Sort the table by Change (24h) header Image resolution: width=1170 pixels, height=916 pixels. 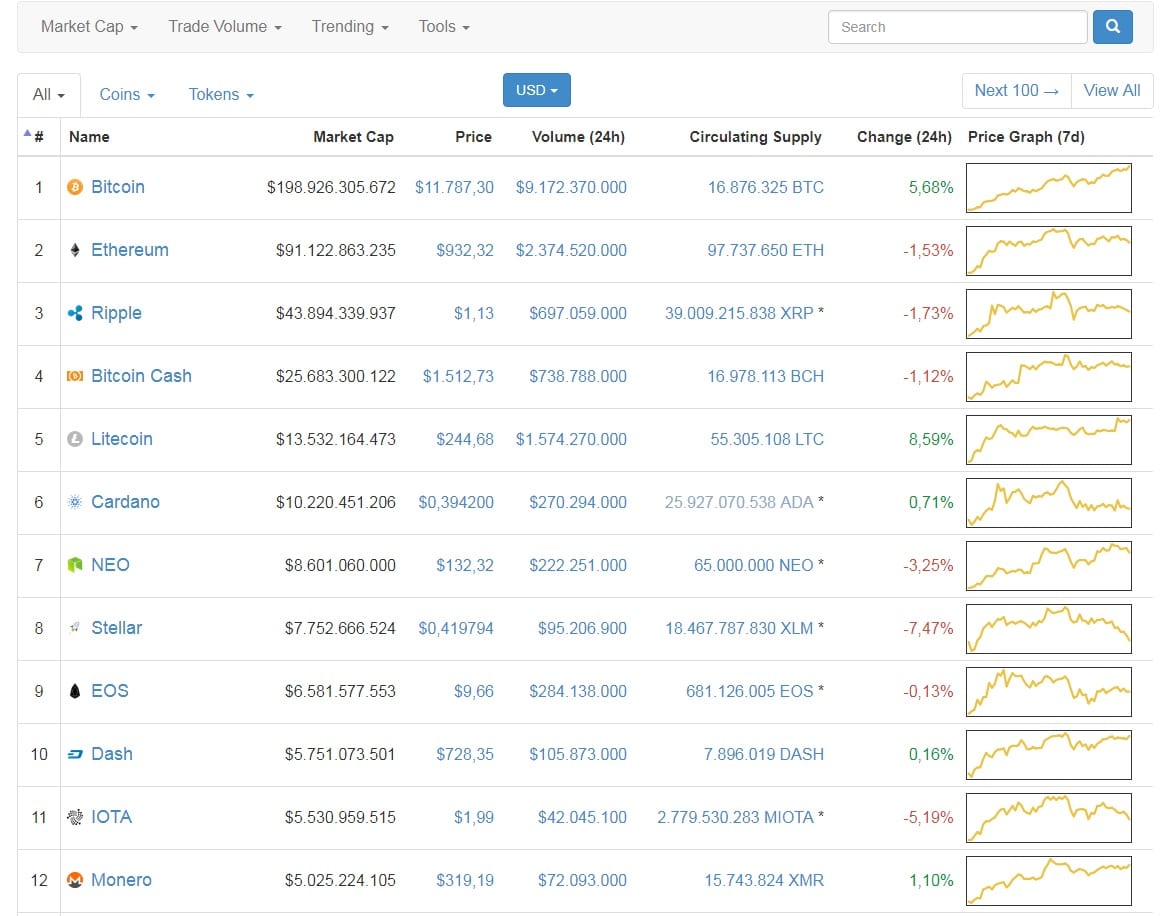click(x=904, y=137)
